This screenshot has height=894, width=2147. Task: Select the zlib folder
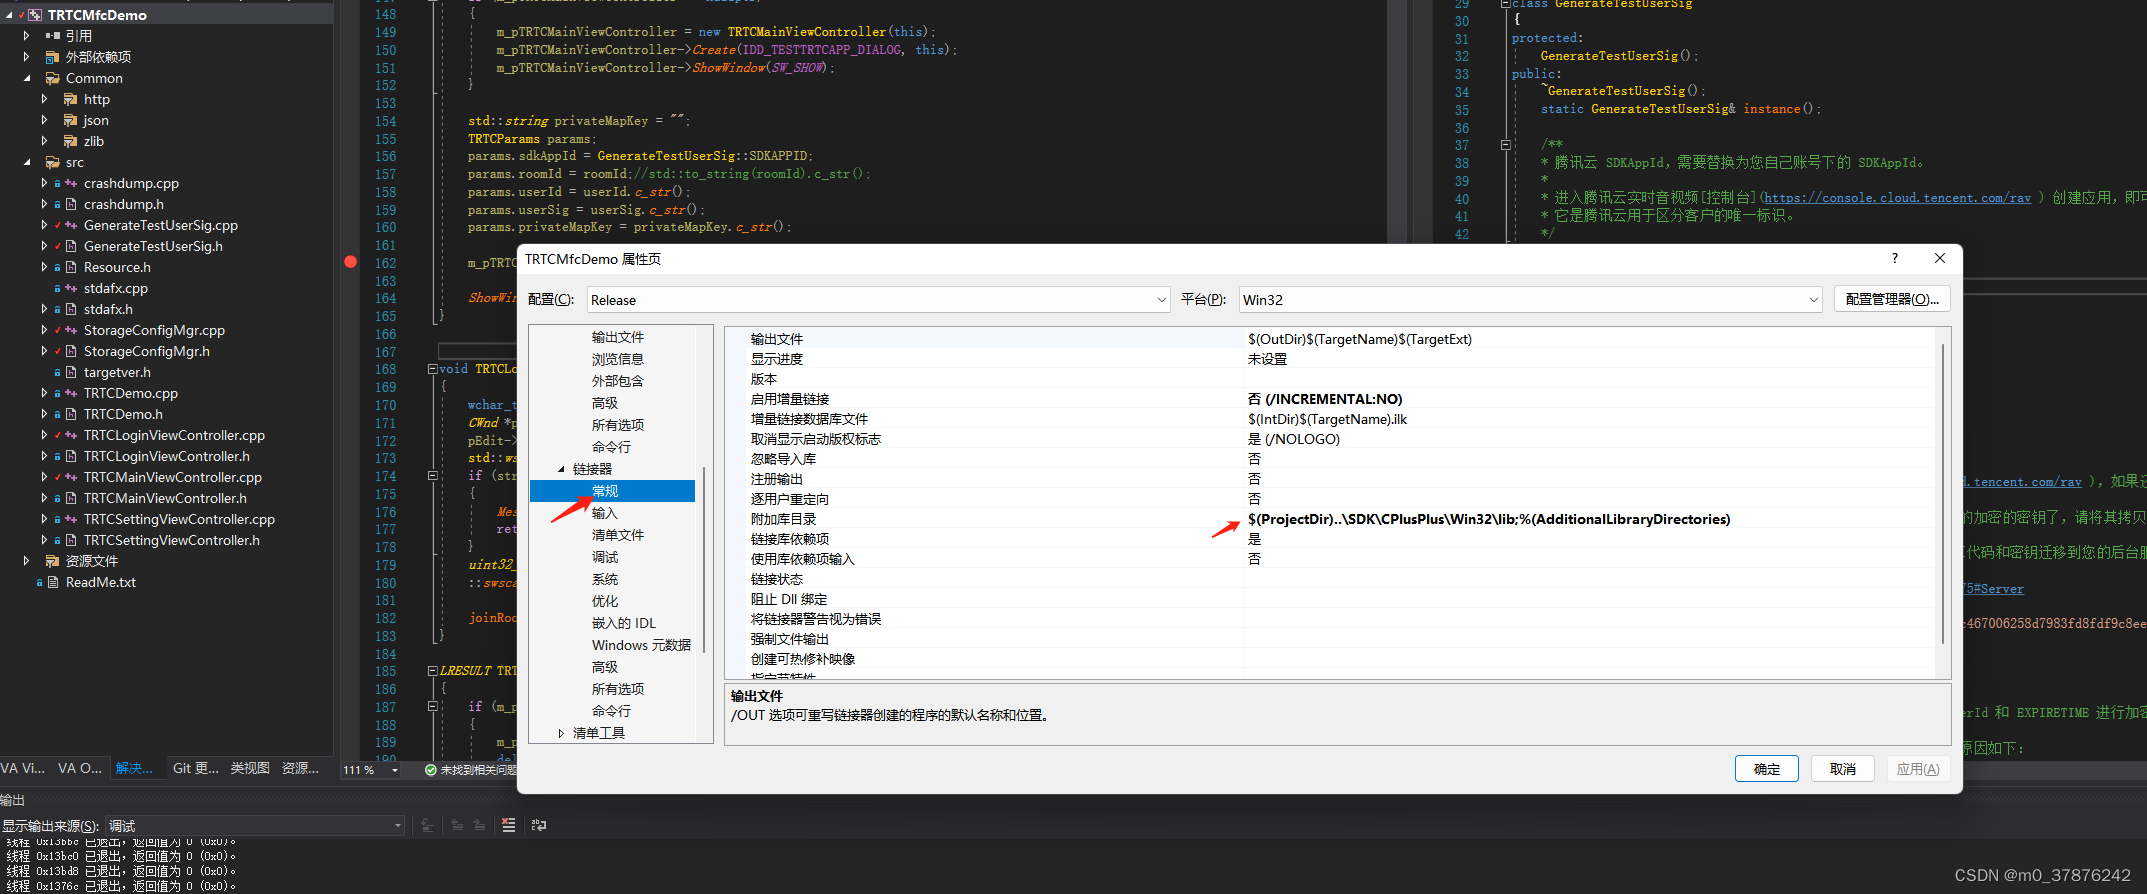[94, 141]
